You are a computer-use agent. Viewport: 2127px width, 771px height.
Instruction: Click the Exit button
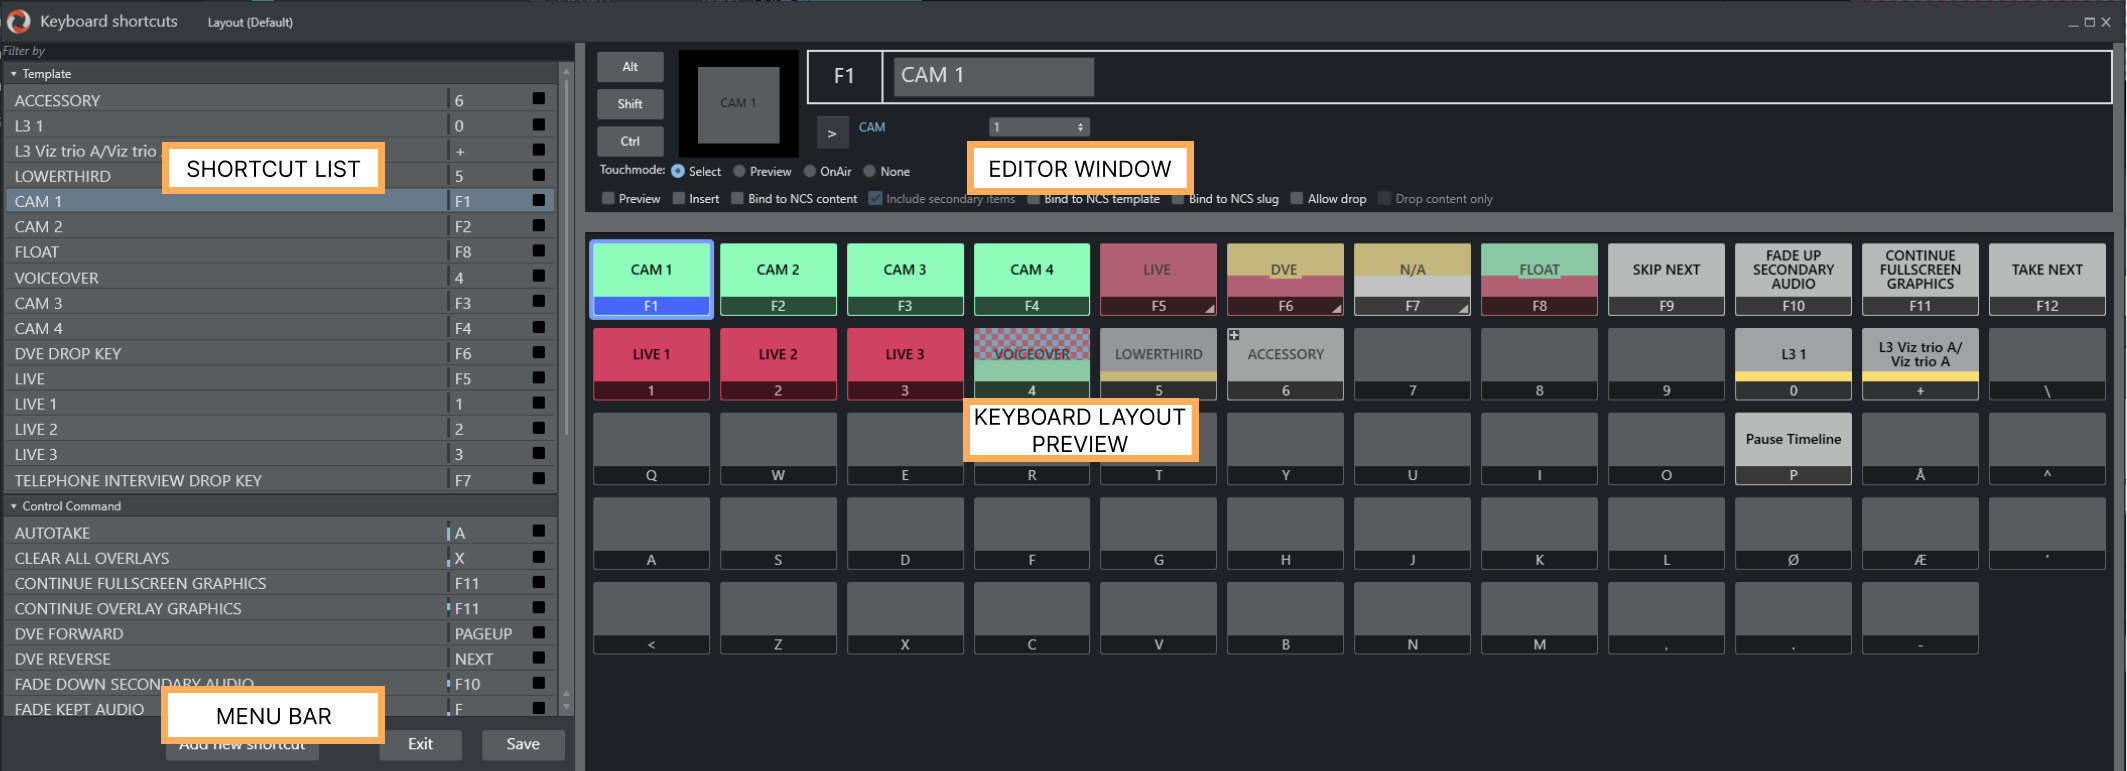[x=420, y=744]
